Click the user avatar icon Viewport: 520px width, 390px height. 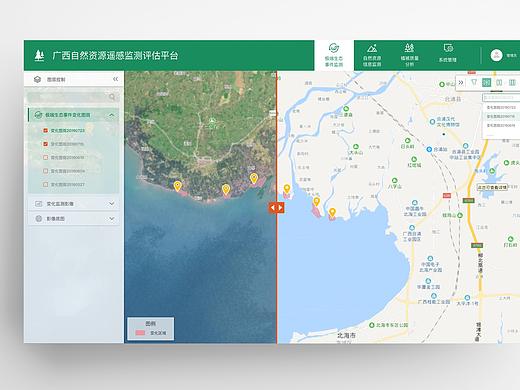coord(496,55)
